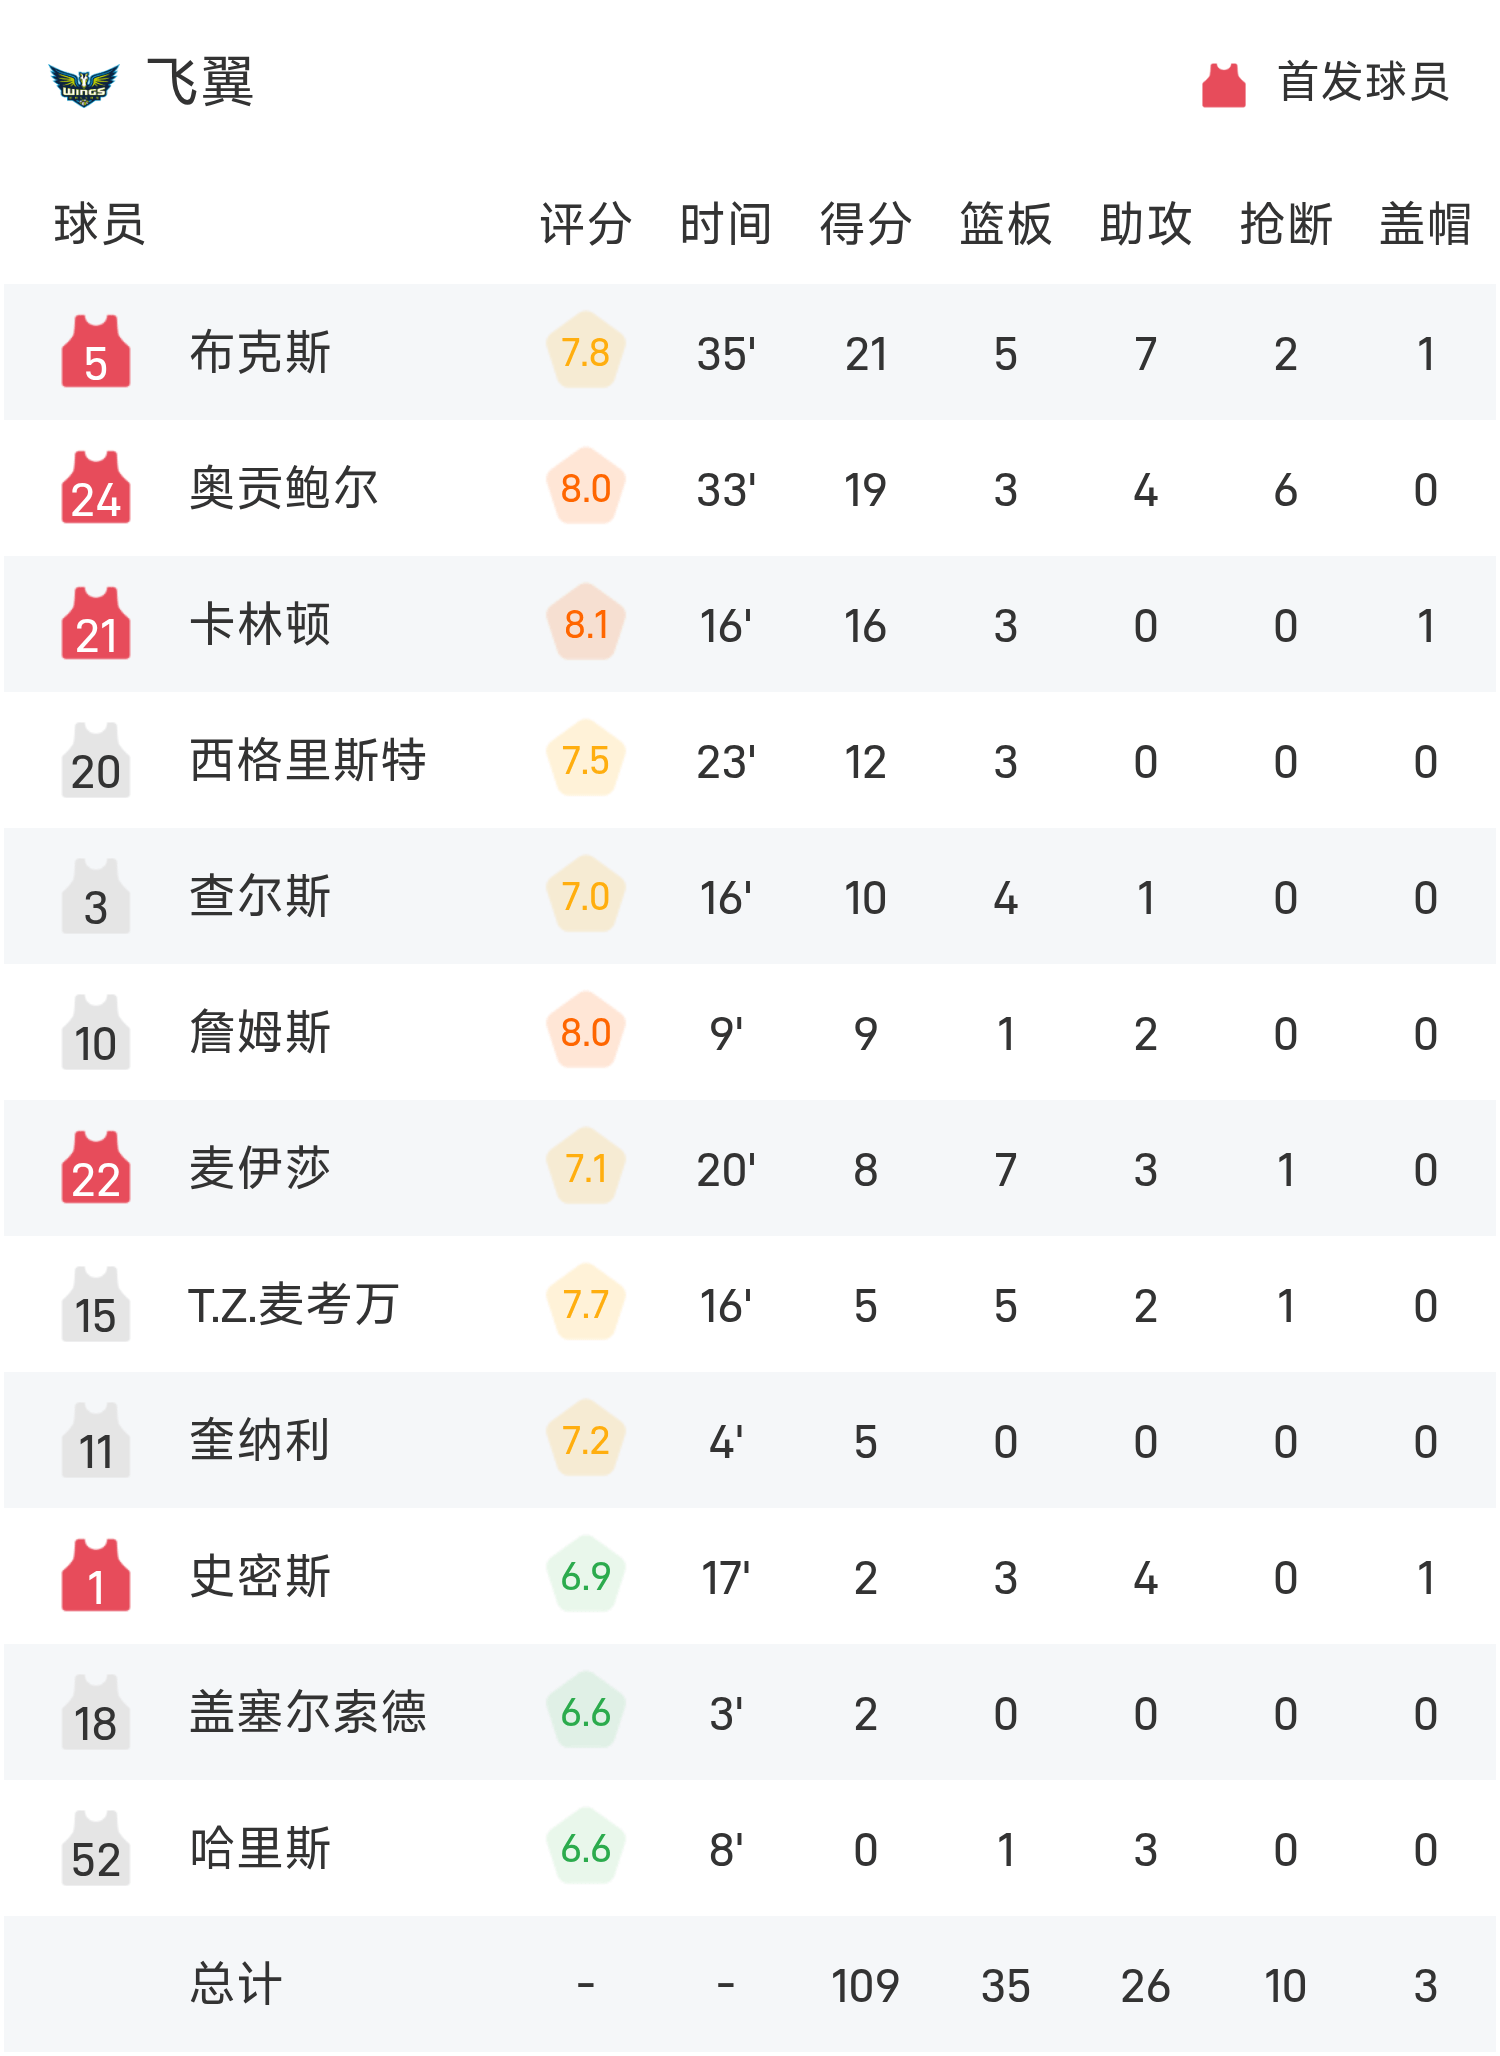
Task: Click the green 6.9 rating badge
Action: (x=586, y=1576)
